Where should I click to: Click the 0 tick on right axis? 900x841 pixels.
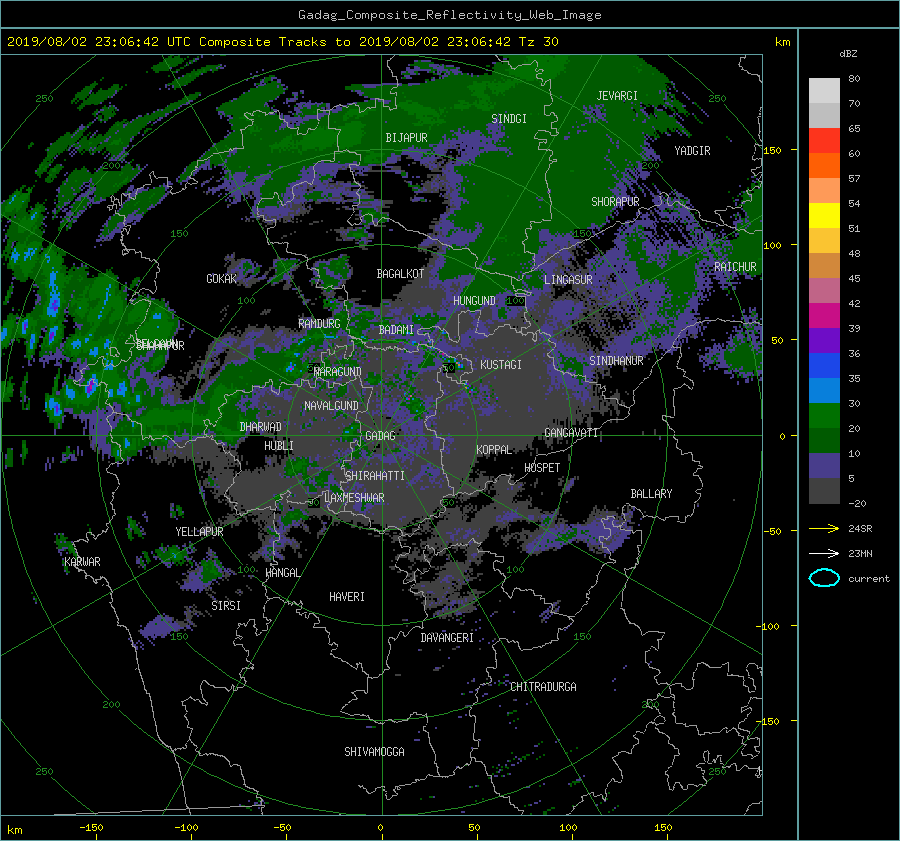(x=782, y=436)
